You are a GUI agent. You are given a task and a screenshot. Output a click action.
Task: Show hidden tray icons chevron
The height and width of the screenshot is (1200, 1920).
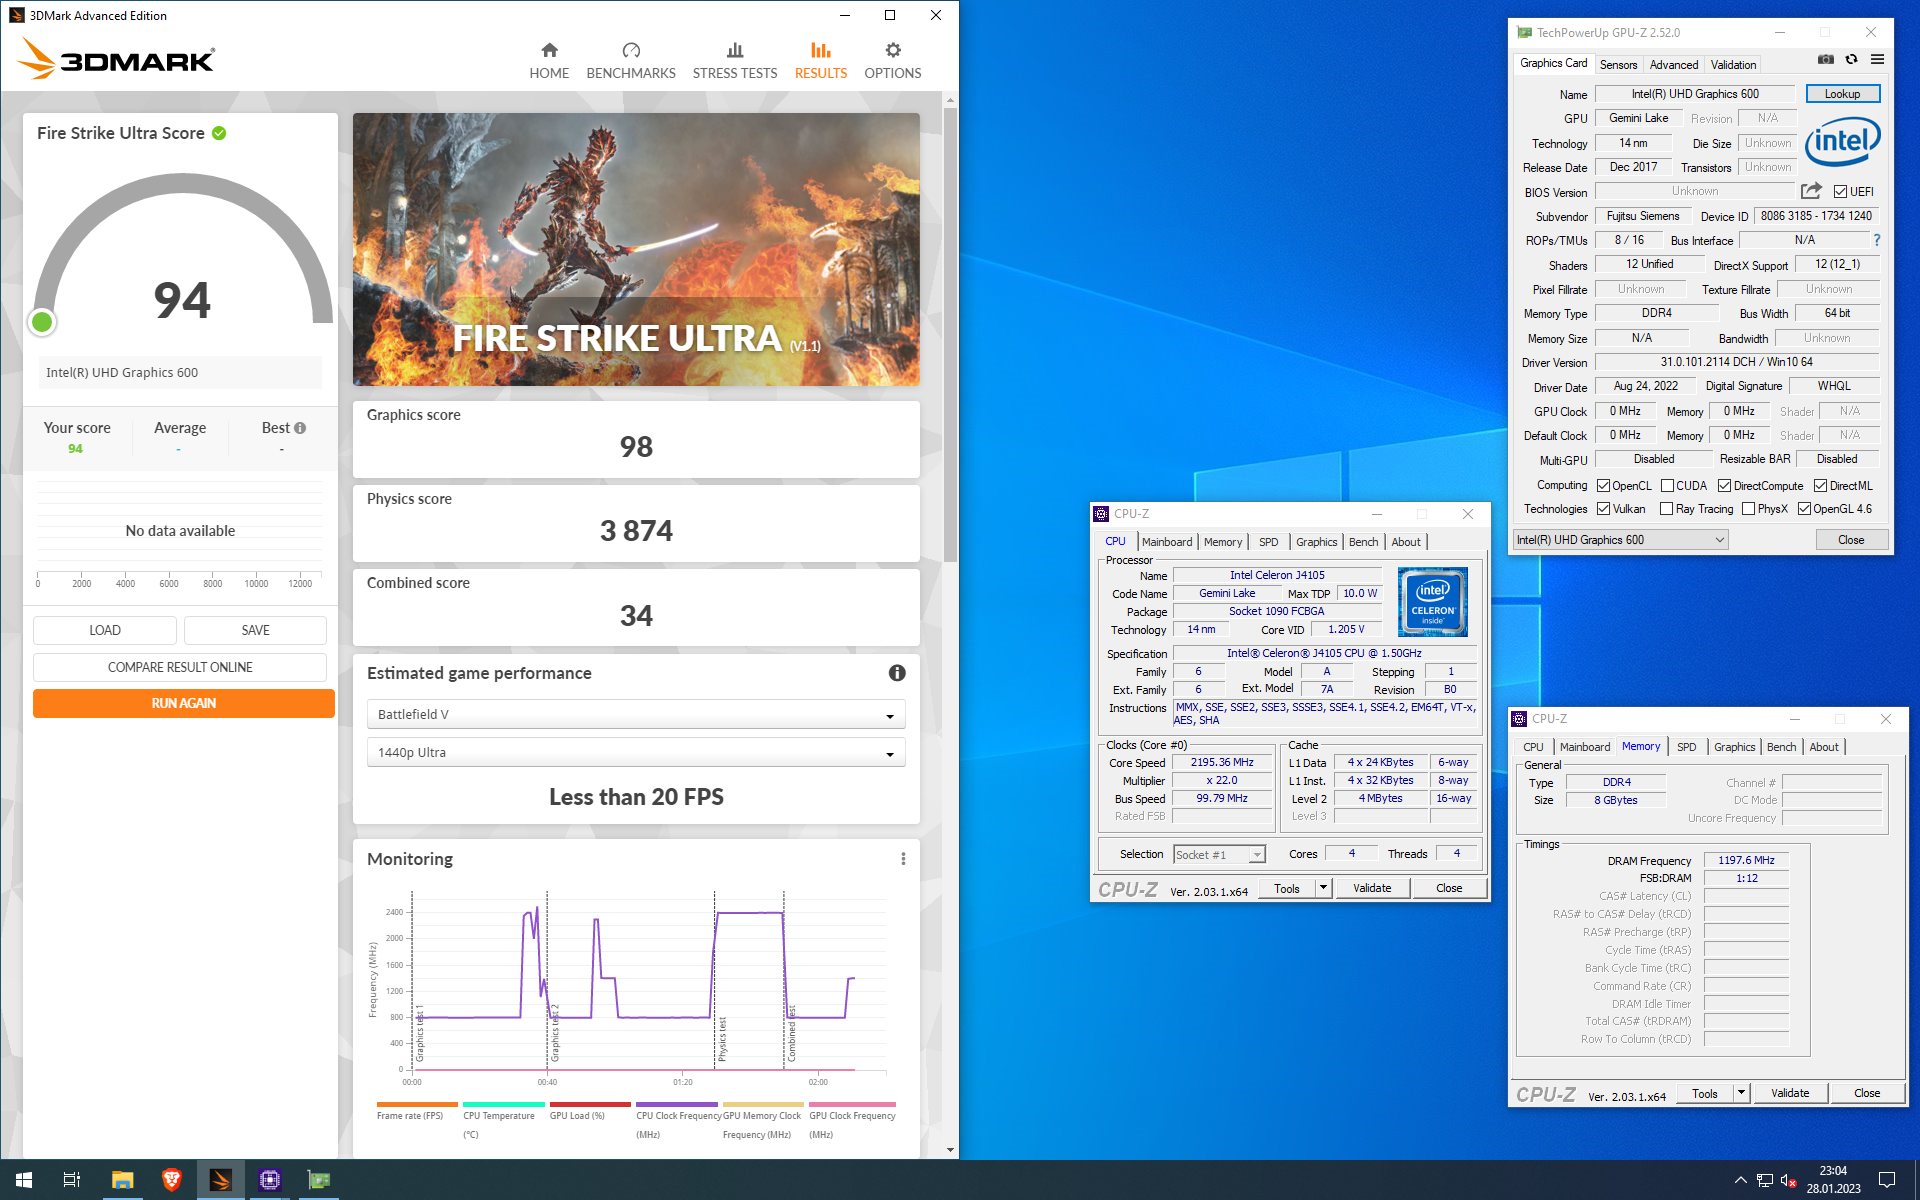(x=1741, y=1181)
